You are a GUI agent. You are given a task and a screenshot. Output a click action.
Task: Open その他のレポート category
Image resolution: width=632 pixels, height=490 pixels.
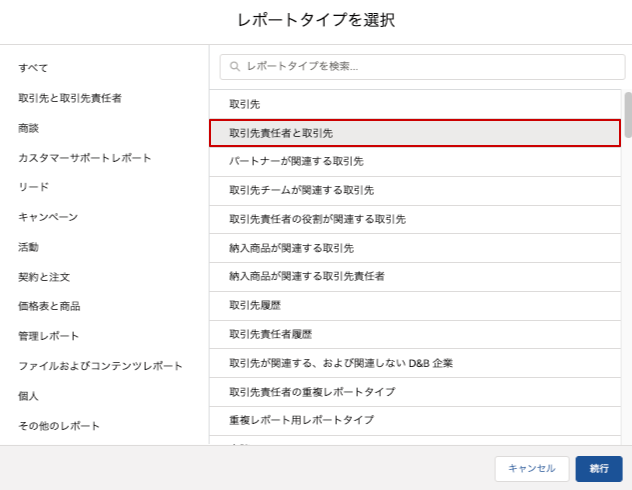point(59,426)
